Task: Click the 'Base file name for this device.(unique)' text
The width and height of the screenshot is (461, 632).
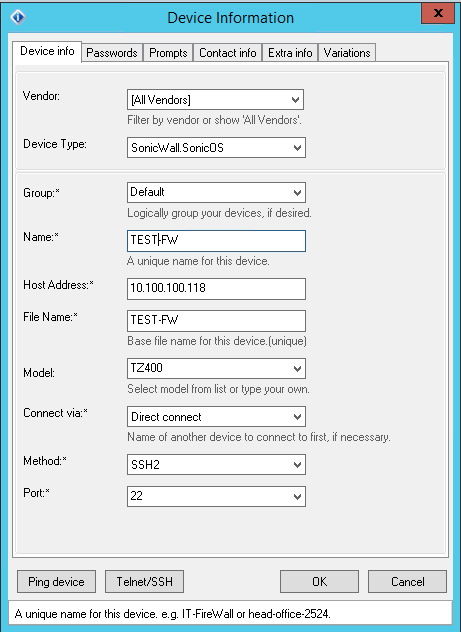Action: [217, 341]
